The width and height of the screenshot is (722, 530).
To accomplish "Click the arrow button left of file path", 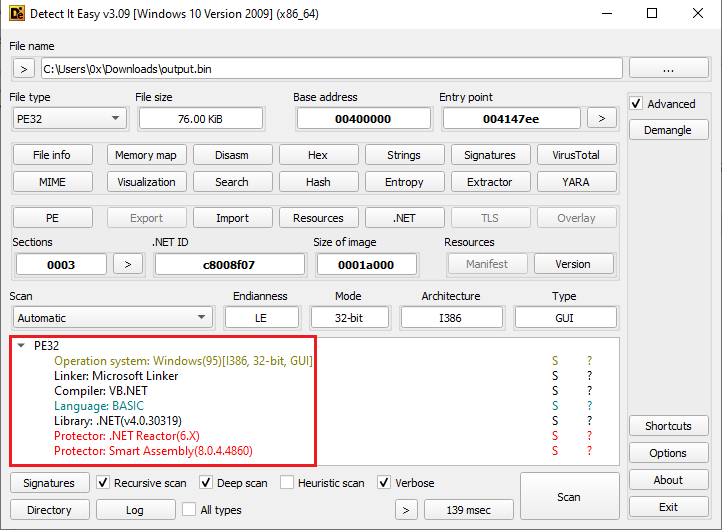I will [24, 69].
